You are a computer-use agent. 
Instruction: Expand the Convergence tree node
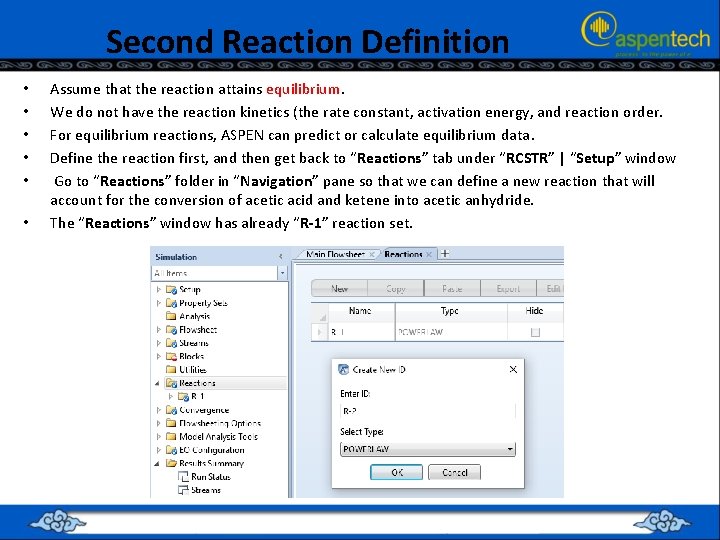coord(158,410)
